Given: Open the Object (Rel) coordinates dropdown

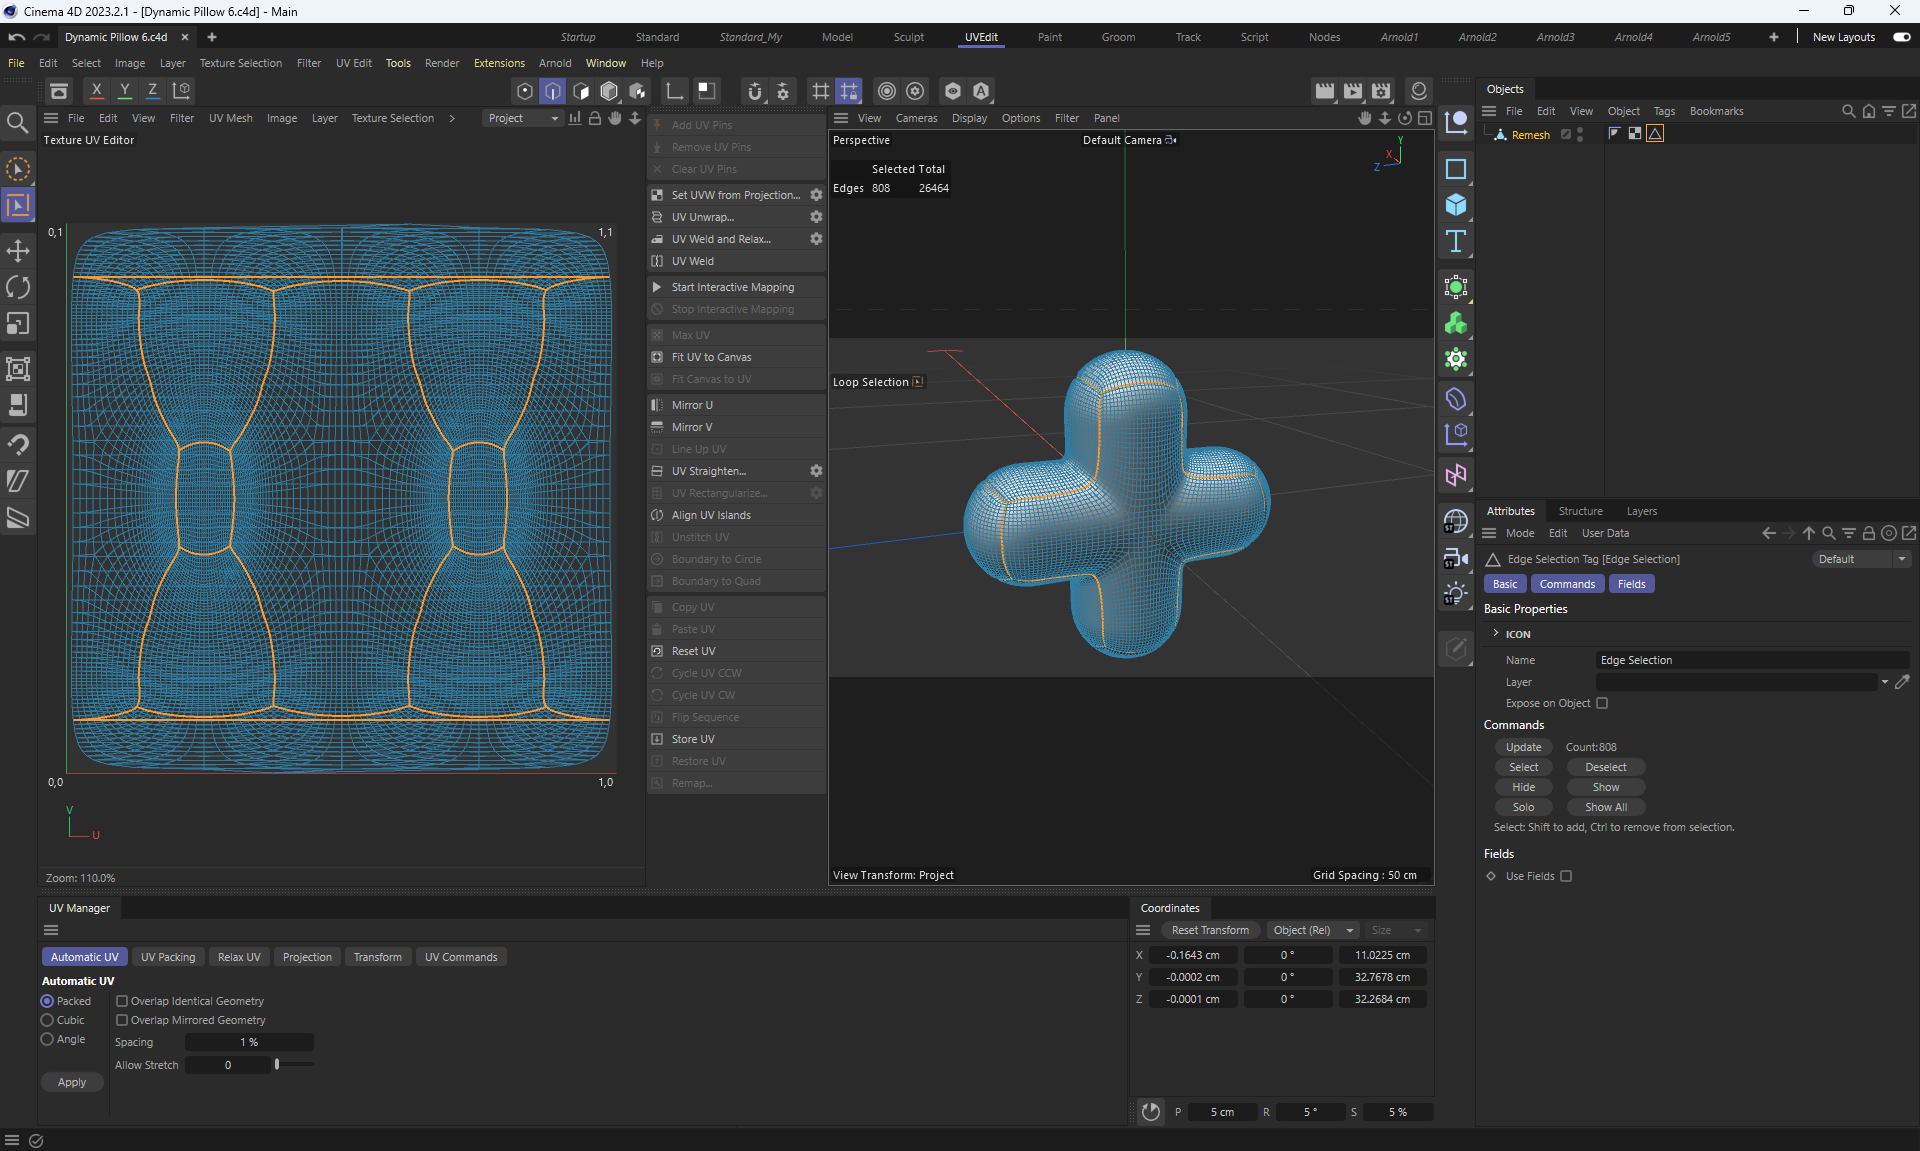Looking at the screenshot, I should [x=1313, y=930].
